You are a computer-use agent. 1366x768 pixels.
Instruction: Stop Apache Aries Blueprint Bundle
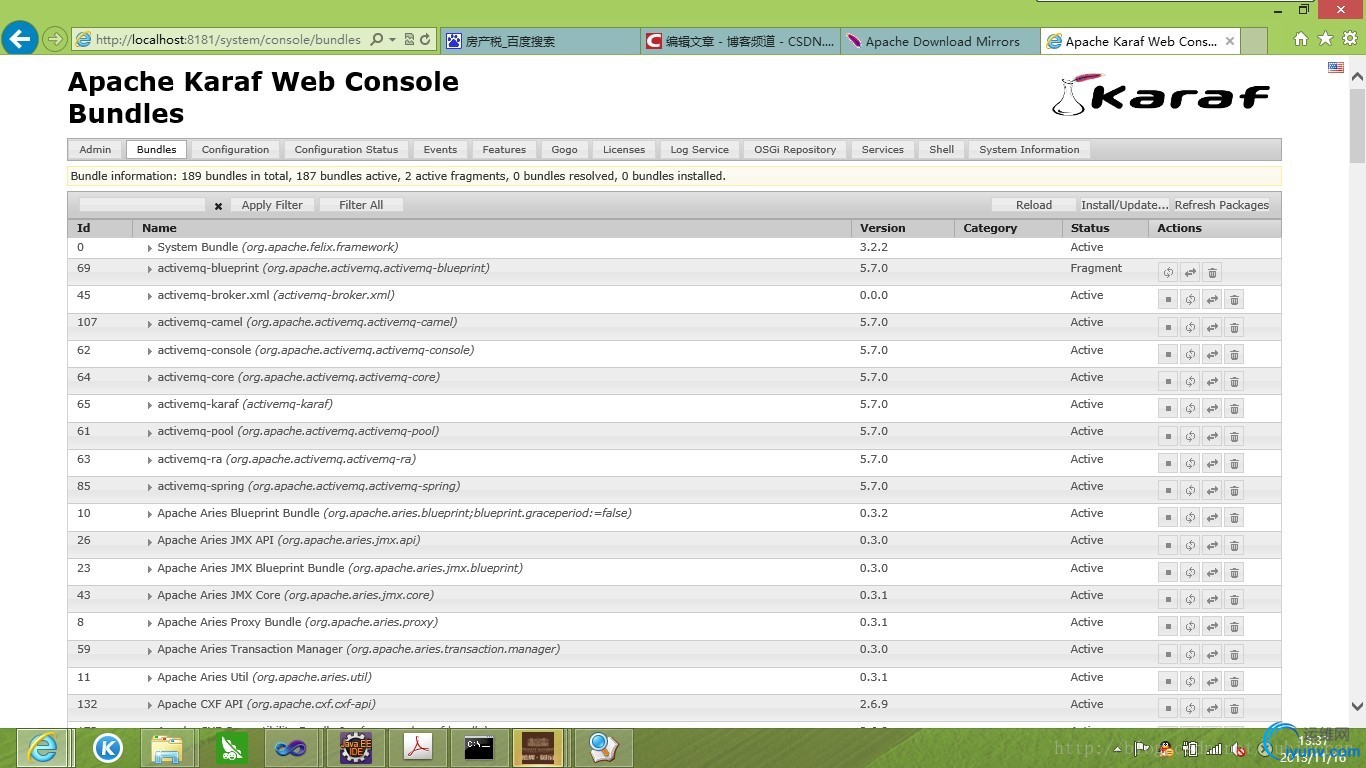tap(1168, 517)
